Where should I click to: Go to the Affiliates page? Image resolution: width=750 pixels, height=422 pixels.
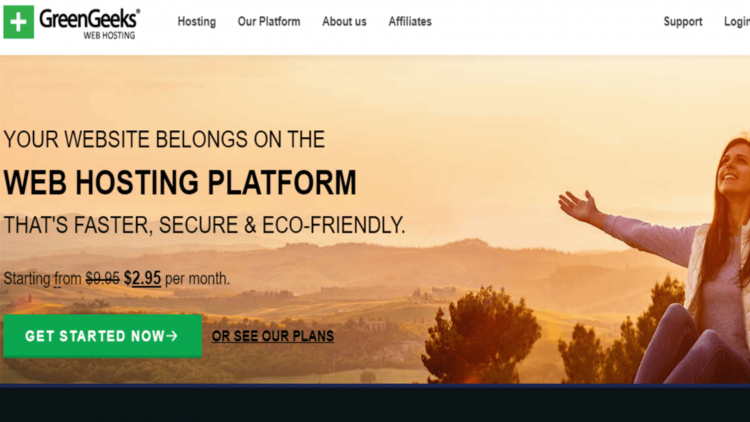pyautogui.click(x=410, y=22)
